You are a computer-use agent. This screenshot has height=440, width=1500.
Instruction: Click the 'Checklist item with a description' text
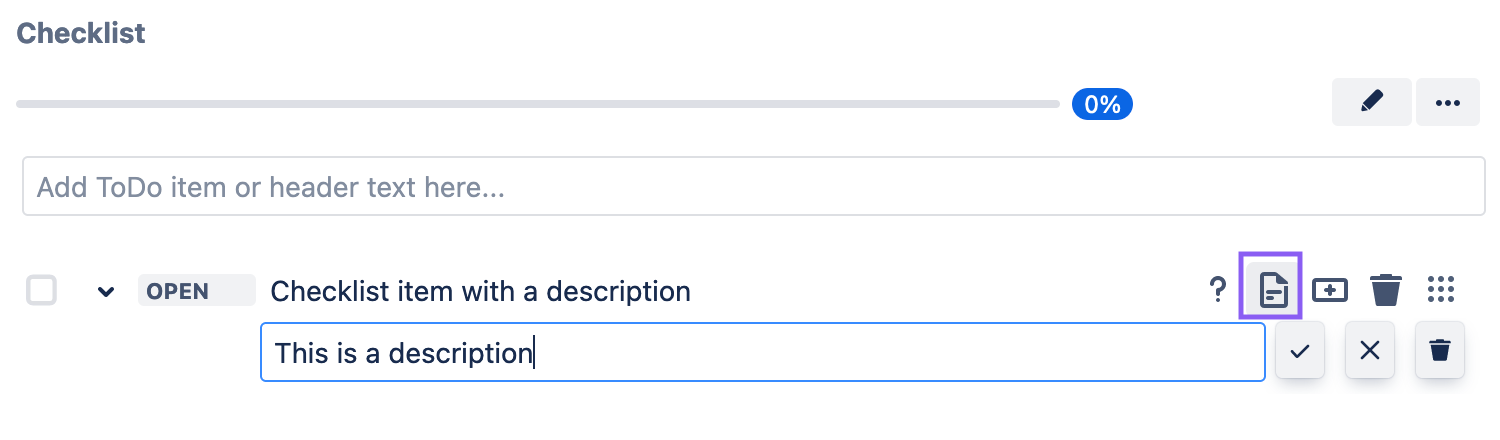pyautogui.click(x=480, y=291)
